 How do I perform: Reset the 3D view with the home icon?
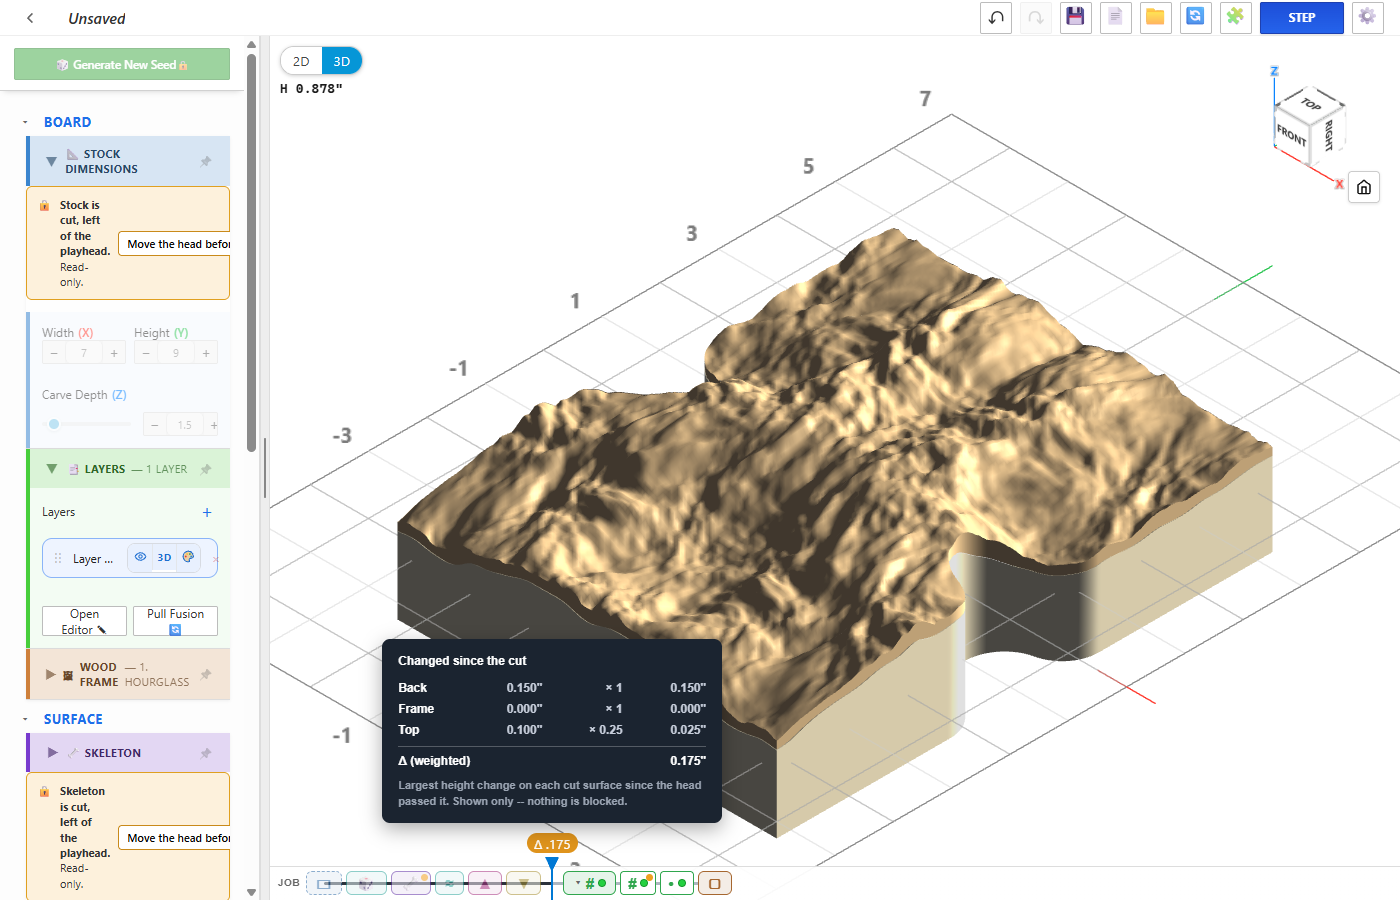[1364, 187]
